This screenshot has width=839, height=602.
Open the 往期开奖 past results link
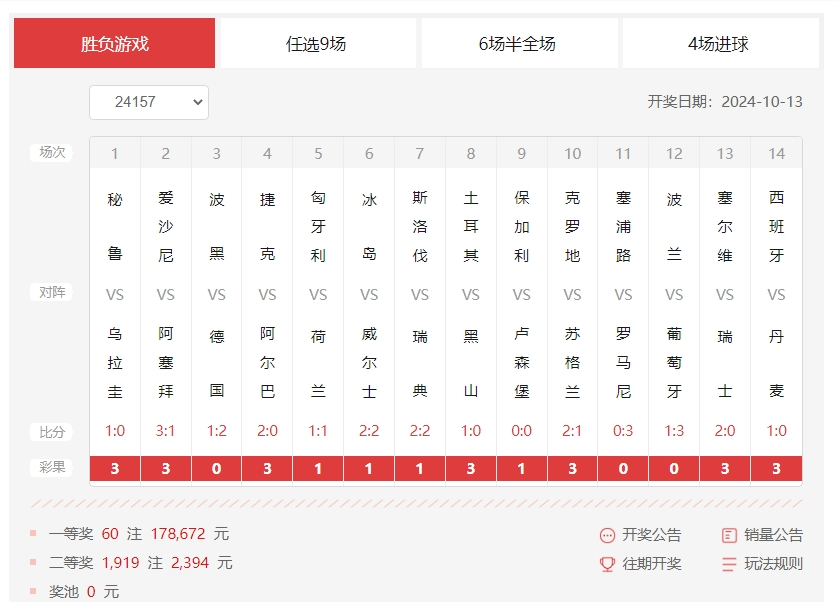(652, 564)
